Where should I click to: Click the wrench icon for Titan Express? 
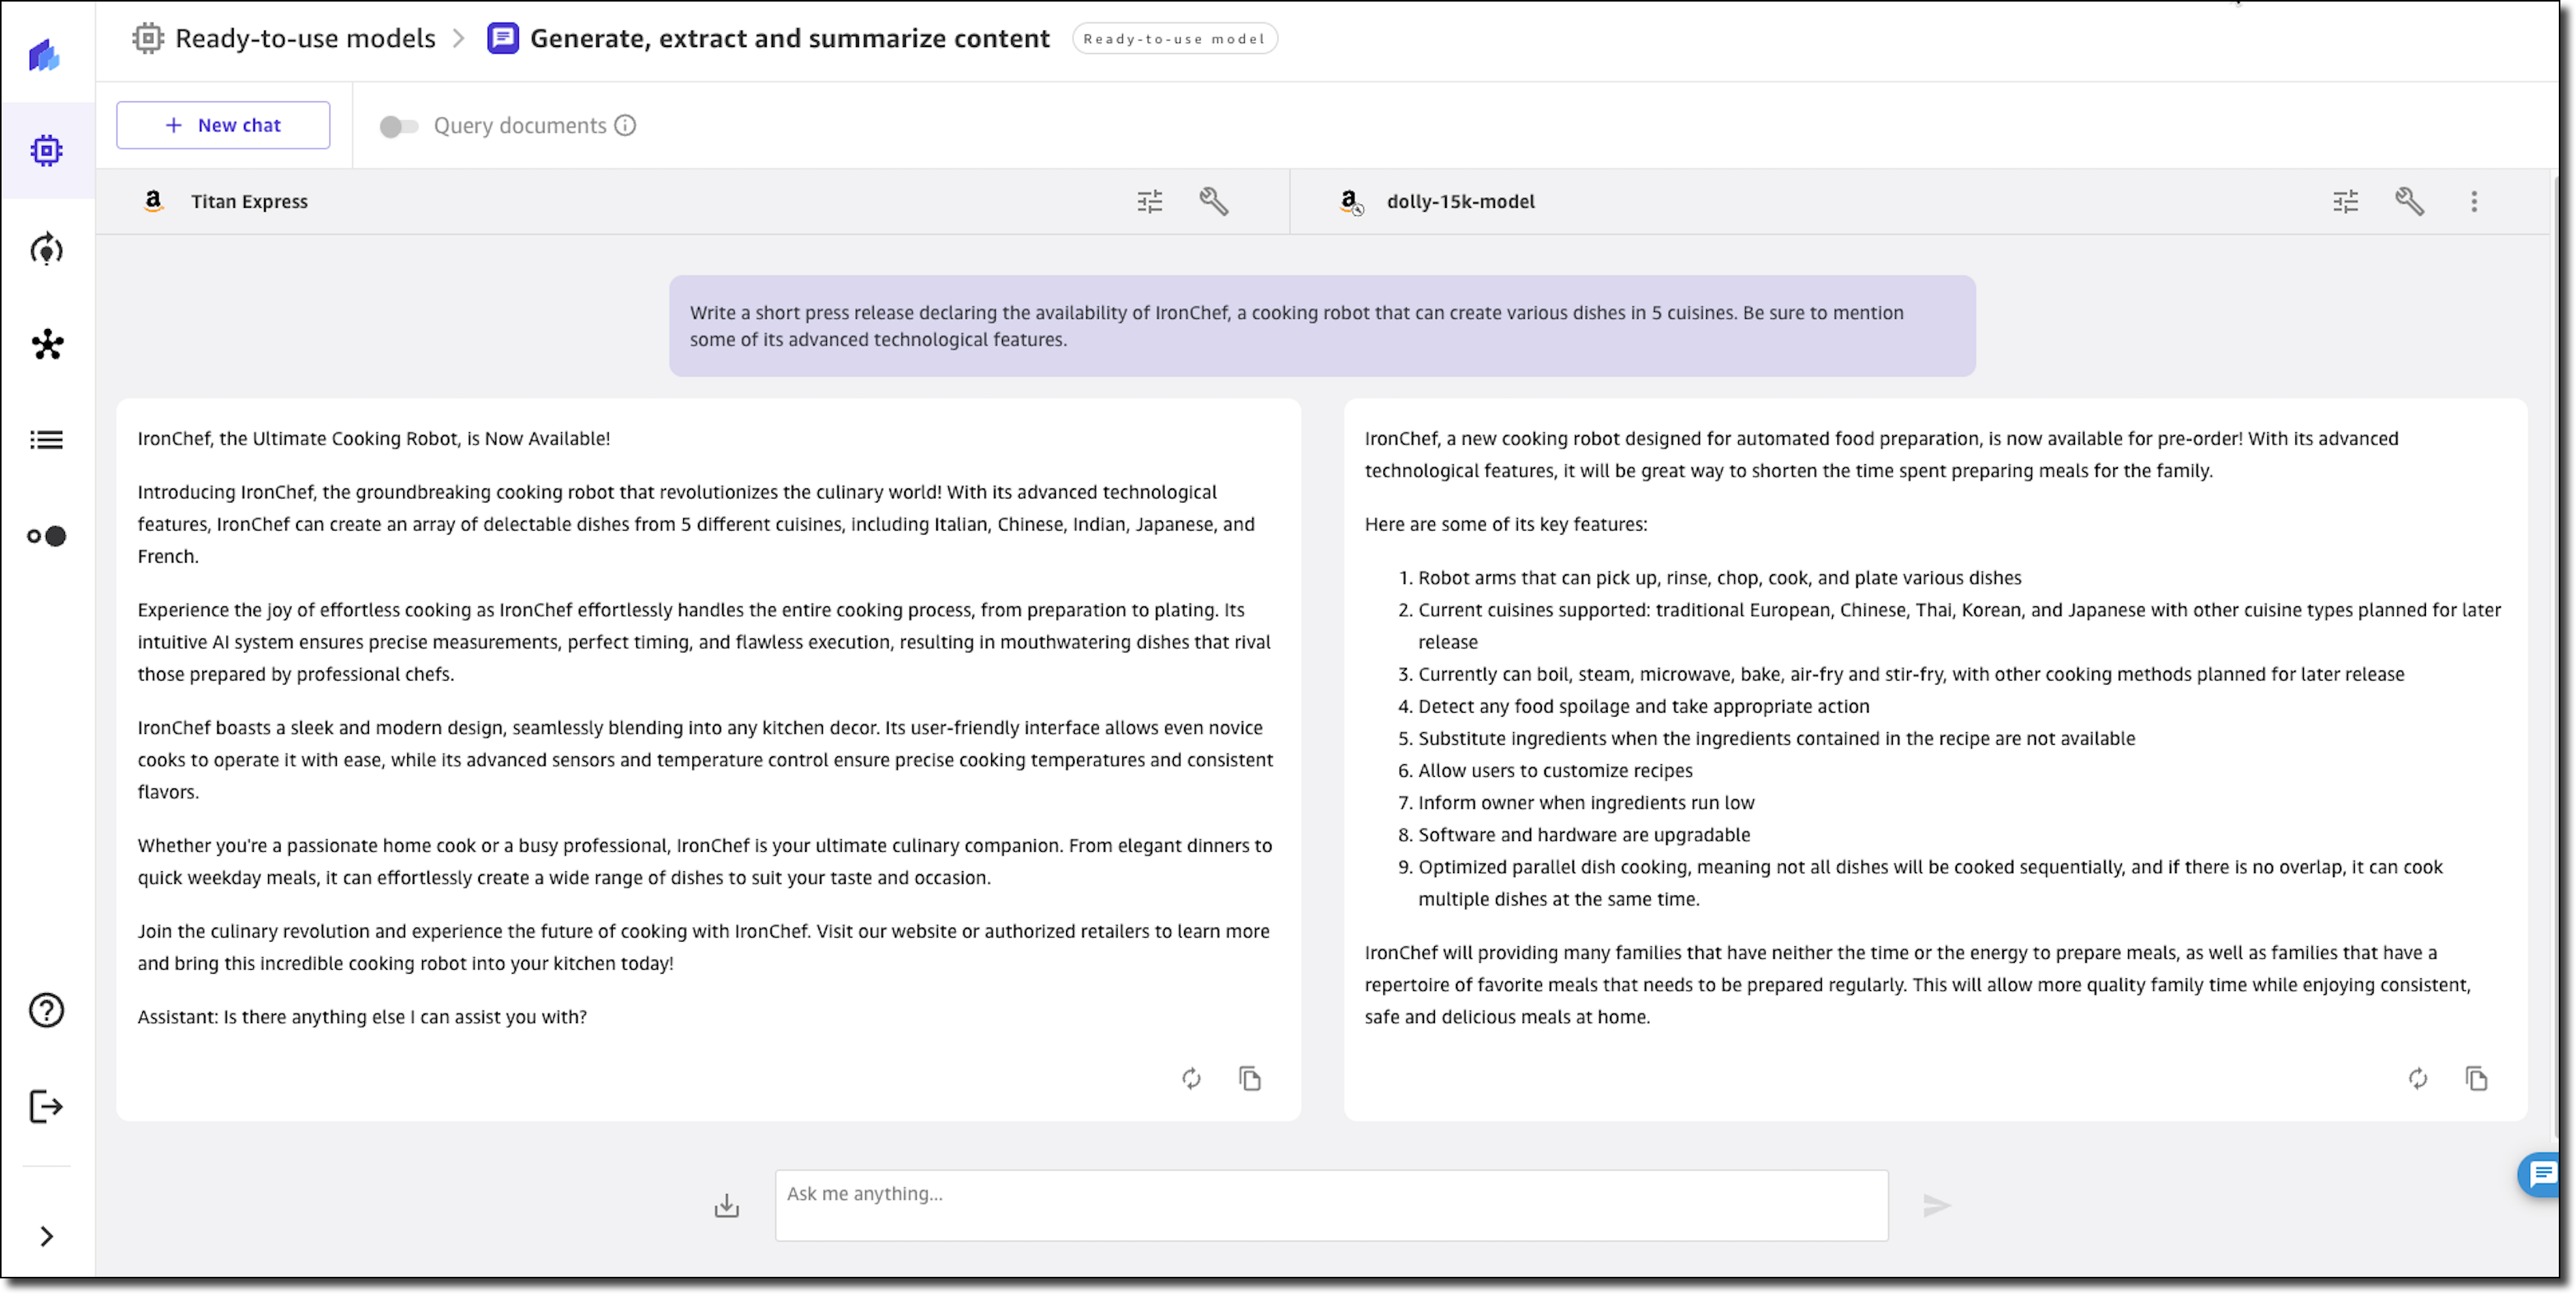(1213, 201)
